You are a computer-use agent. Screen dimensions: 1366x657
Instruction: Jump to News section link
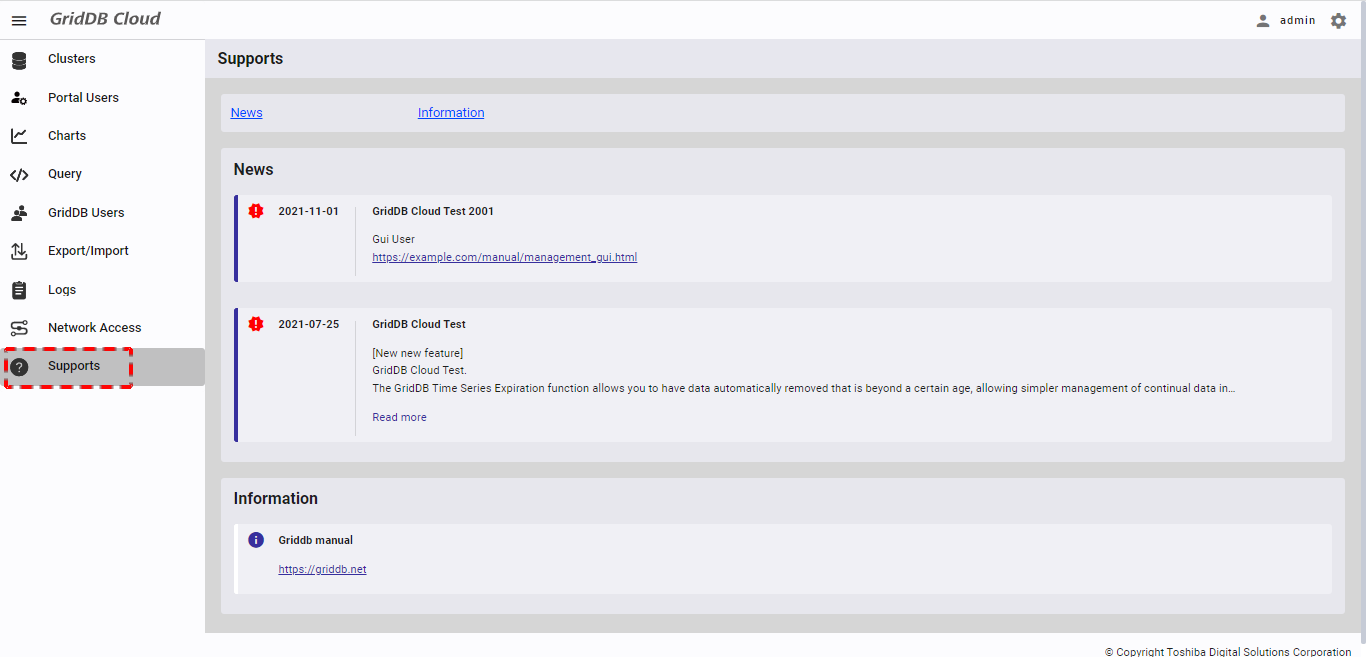click(x=246, y=113)
